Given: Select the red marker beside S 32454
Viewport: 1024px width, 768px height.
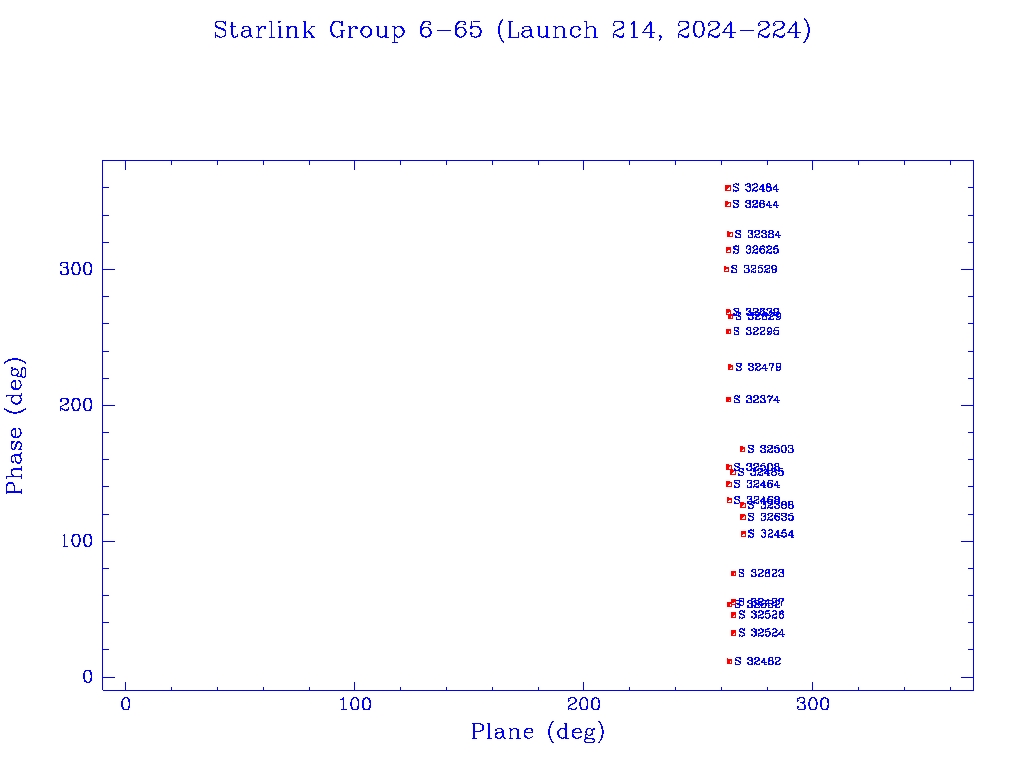Looking at the screenshot, I should pos(743,534).
